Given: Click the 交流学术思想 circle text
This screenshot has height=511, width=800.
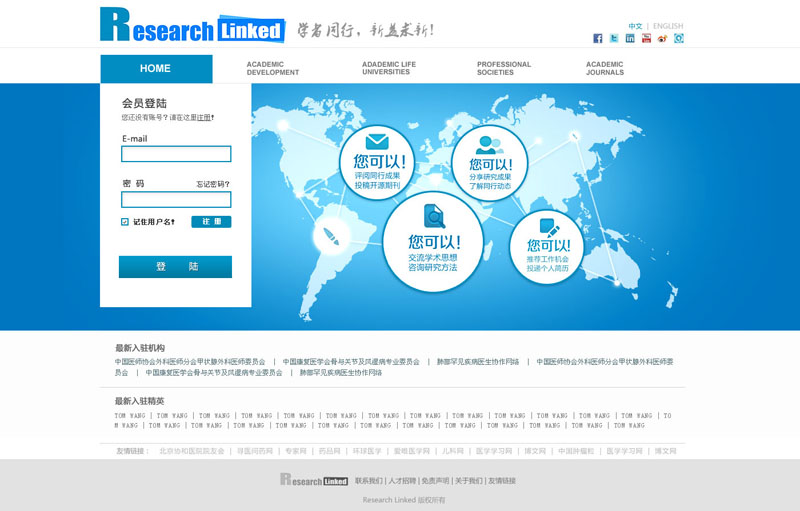Looking at the screenshot, I should pyautogui.click(x=433, y=258).
